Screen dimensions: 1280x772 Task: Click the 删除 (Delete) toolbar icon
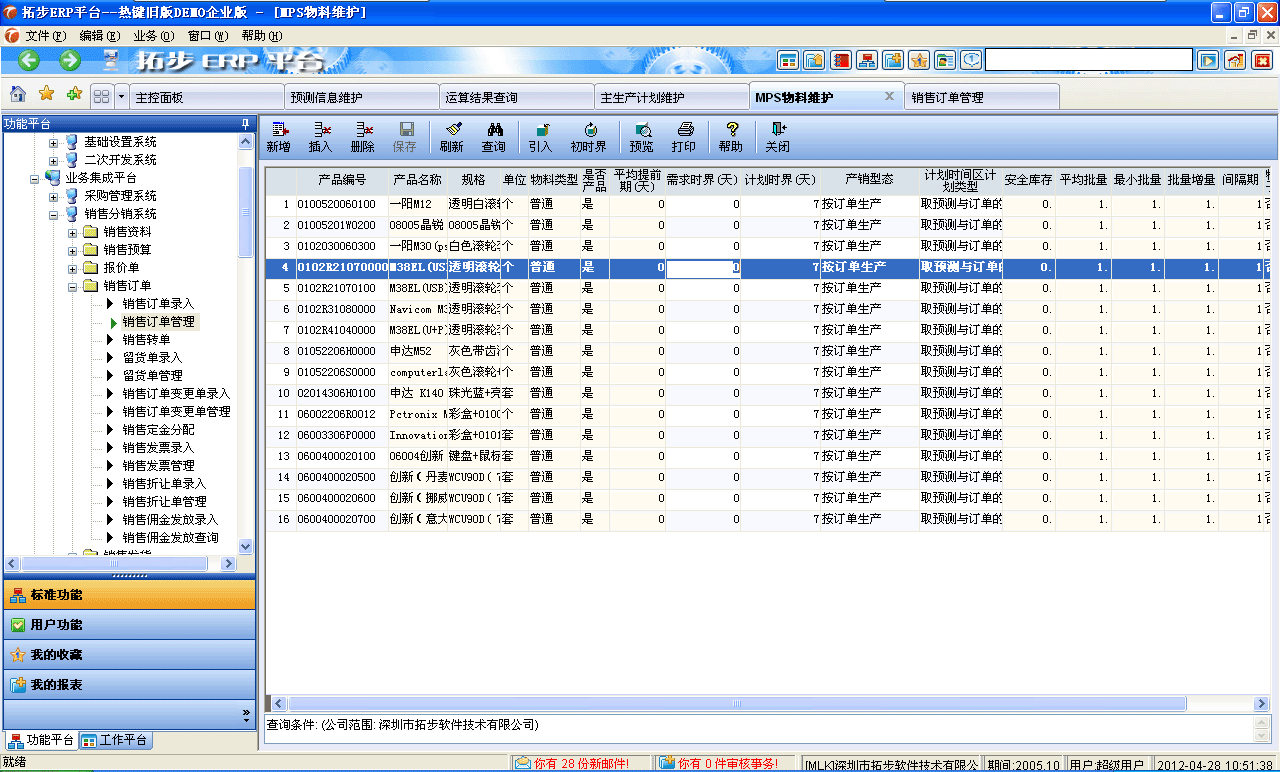point(362,136)
